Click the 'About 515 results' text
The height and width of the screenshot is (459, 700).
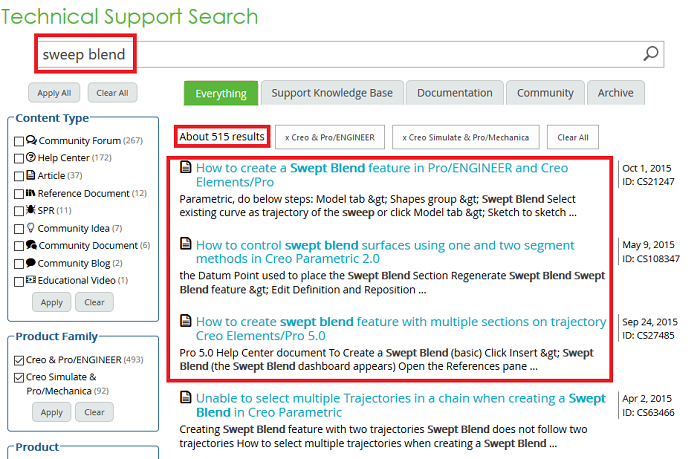[x=222, y=136]
